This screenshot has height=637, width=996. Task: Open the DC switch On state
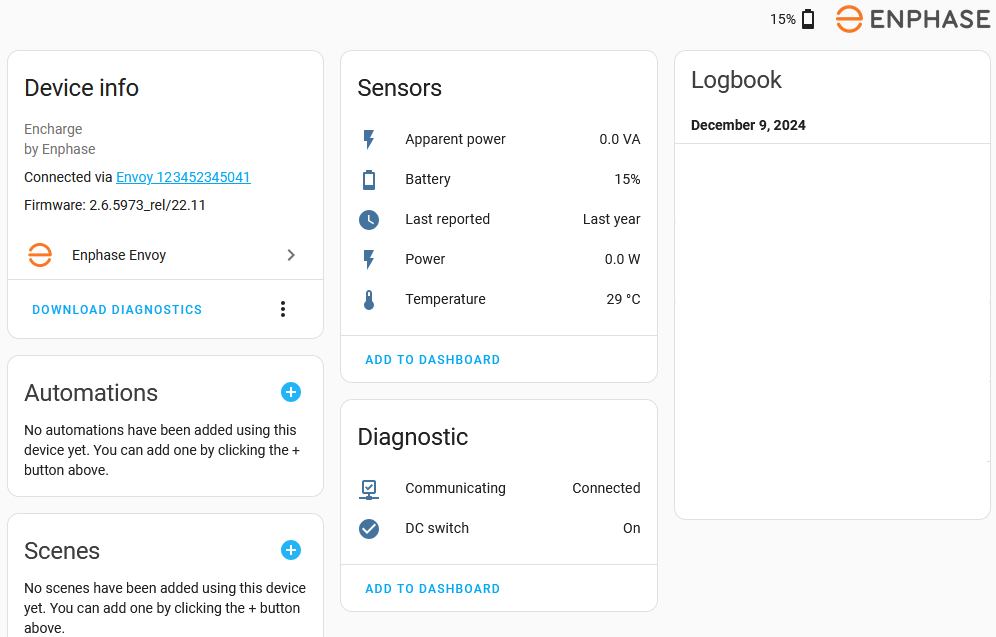pos(631,528)
